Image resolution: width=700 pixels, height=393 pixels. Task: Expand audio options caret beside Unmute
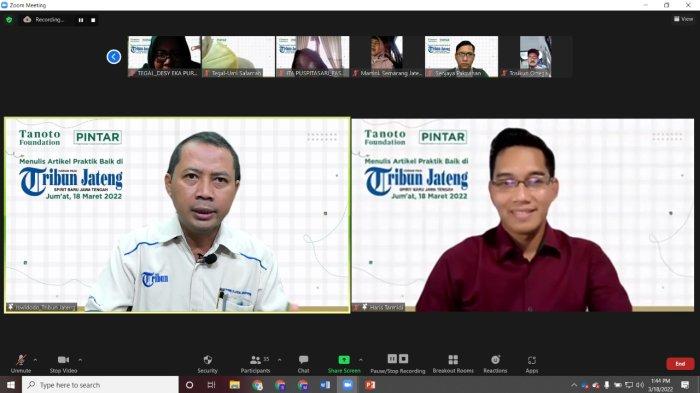coord(35,360)
